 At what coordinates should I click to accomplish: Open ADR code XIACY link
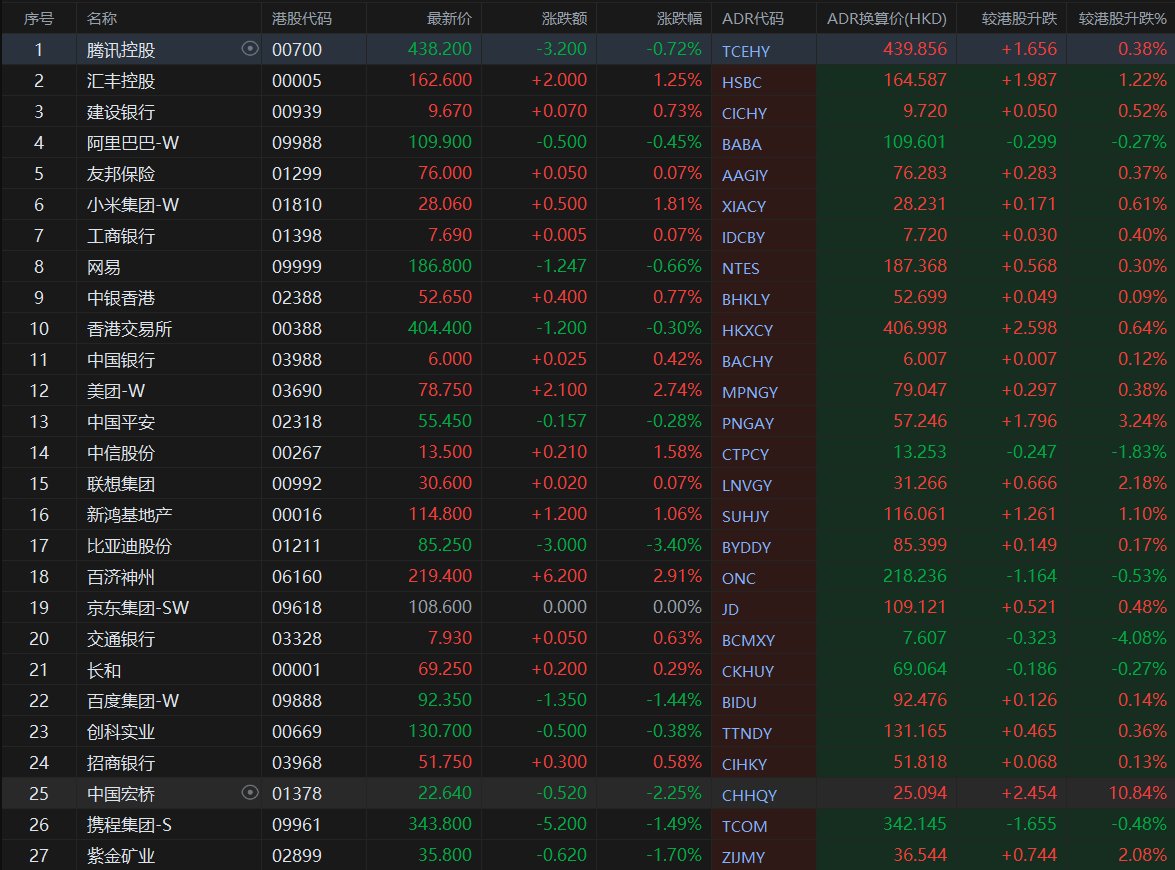[743, 206]
